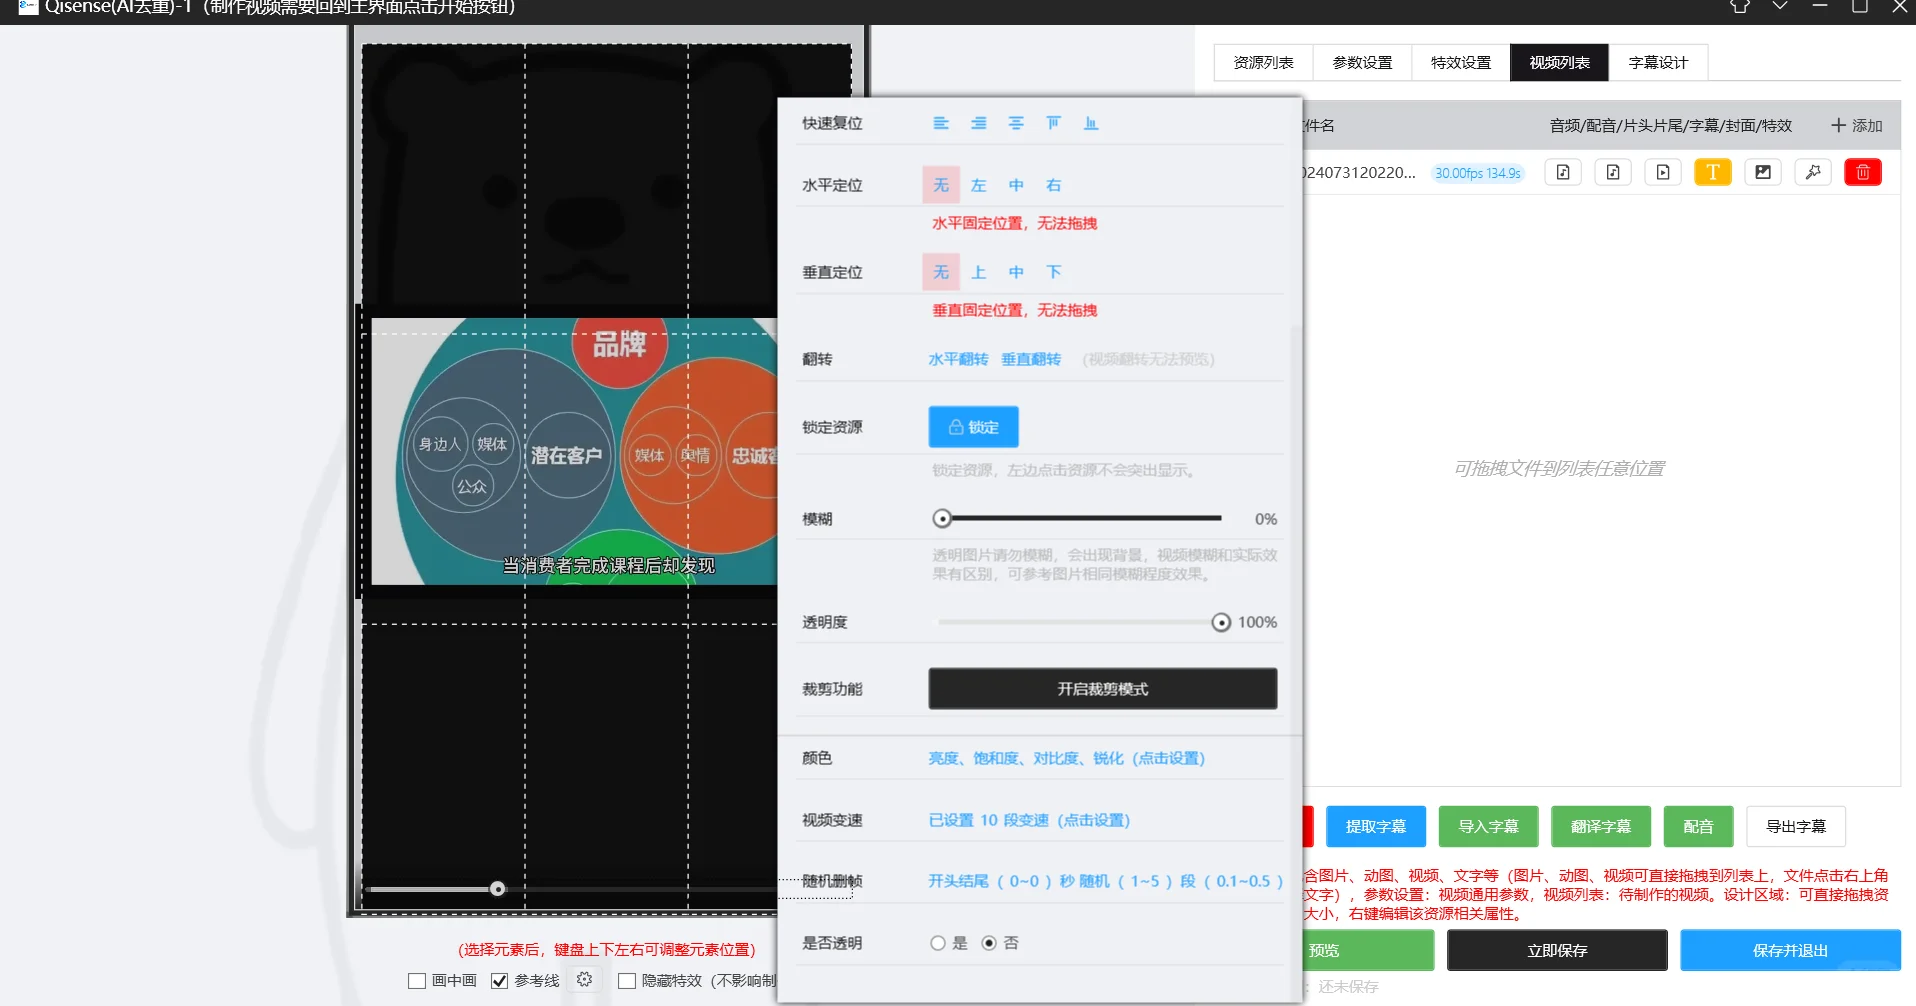The image size is (1916, 1006).
Task: Click the green 配音 button
Action: pos(1698,827)
